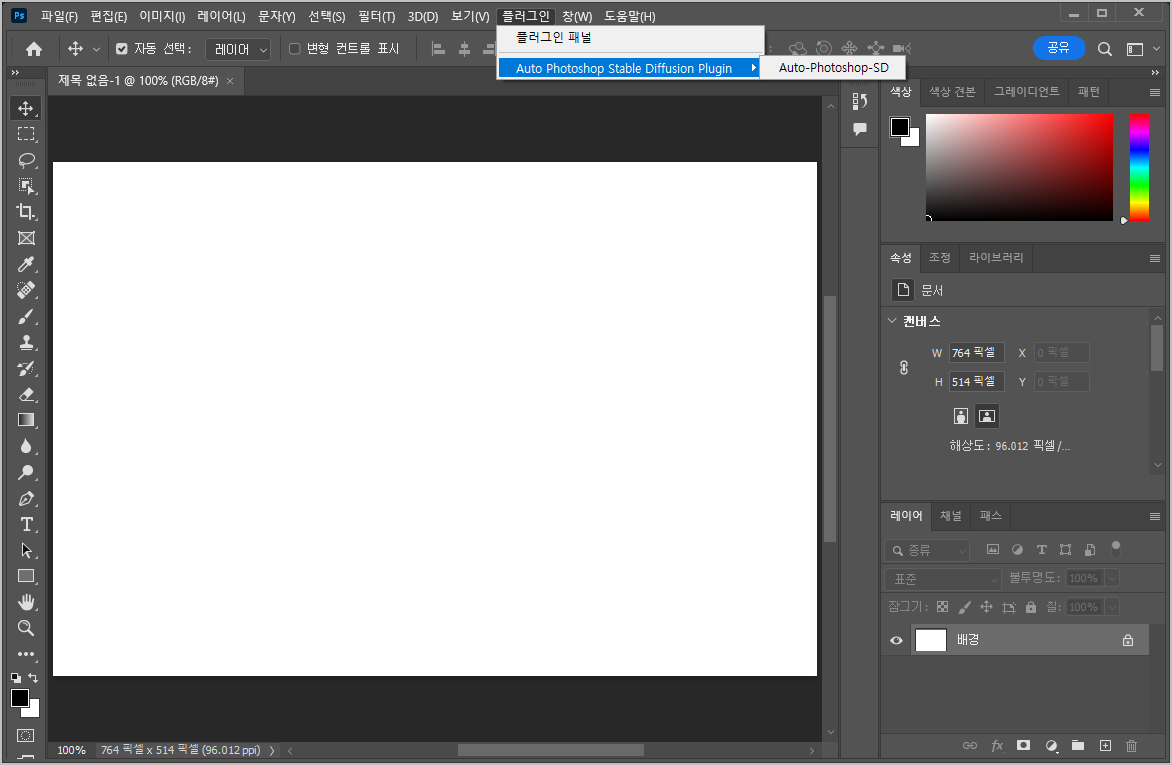Reset default foreground and background colors

tap(16, 678)
